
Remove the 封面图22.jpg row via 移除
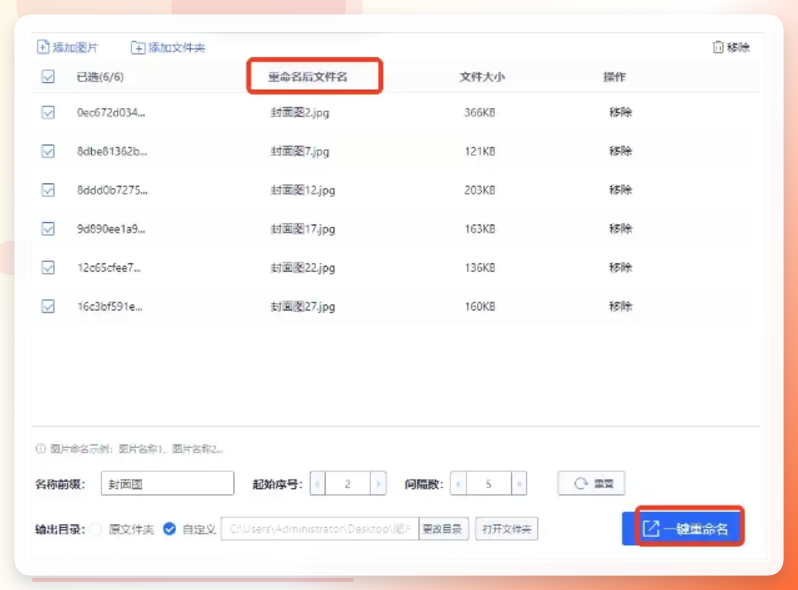tap(620, 267)
